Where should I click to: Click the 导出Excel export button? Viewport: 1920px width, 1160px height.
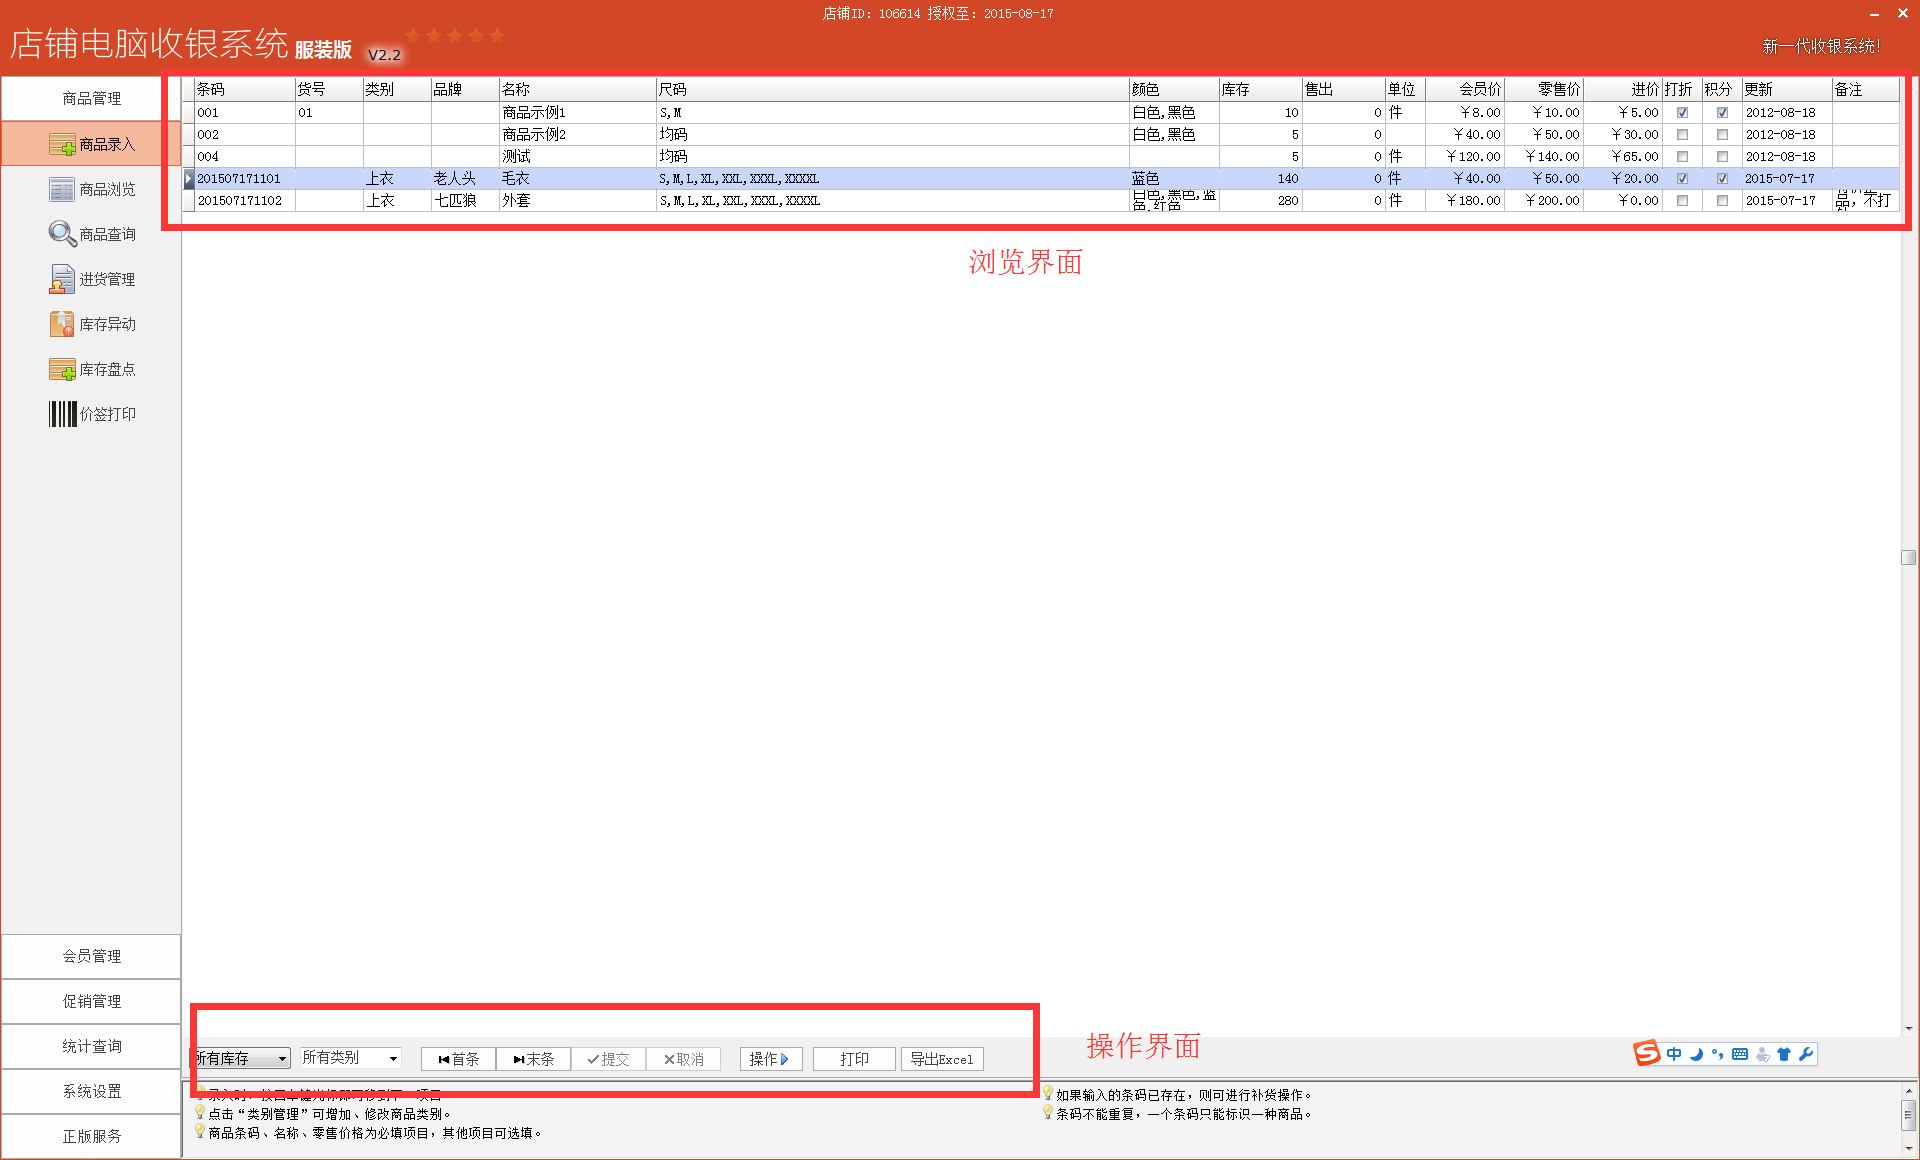point(942,1059)
